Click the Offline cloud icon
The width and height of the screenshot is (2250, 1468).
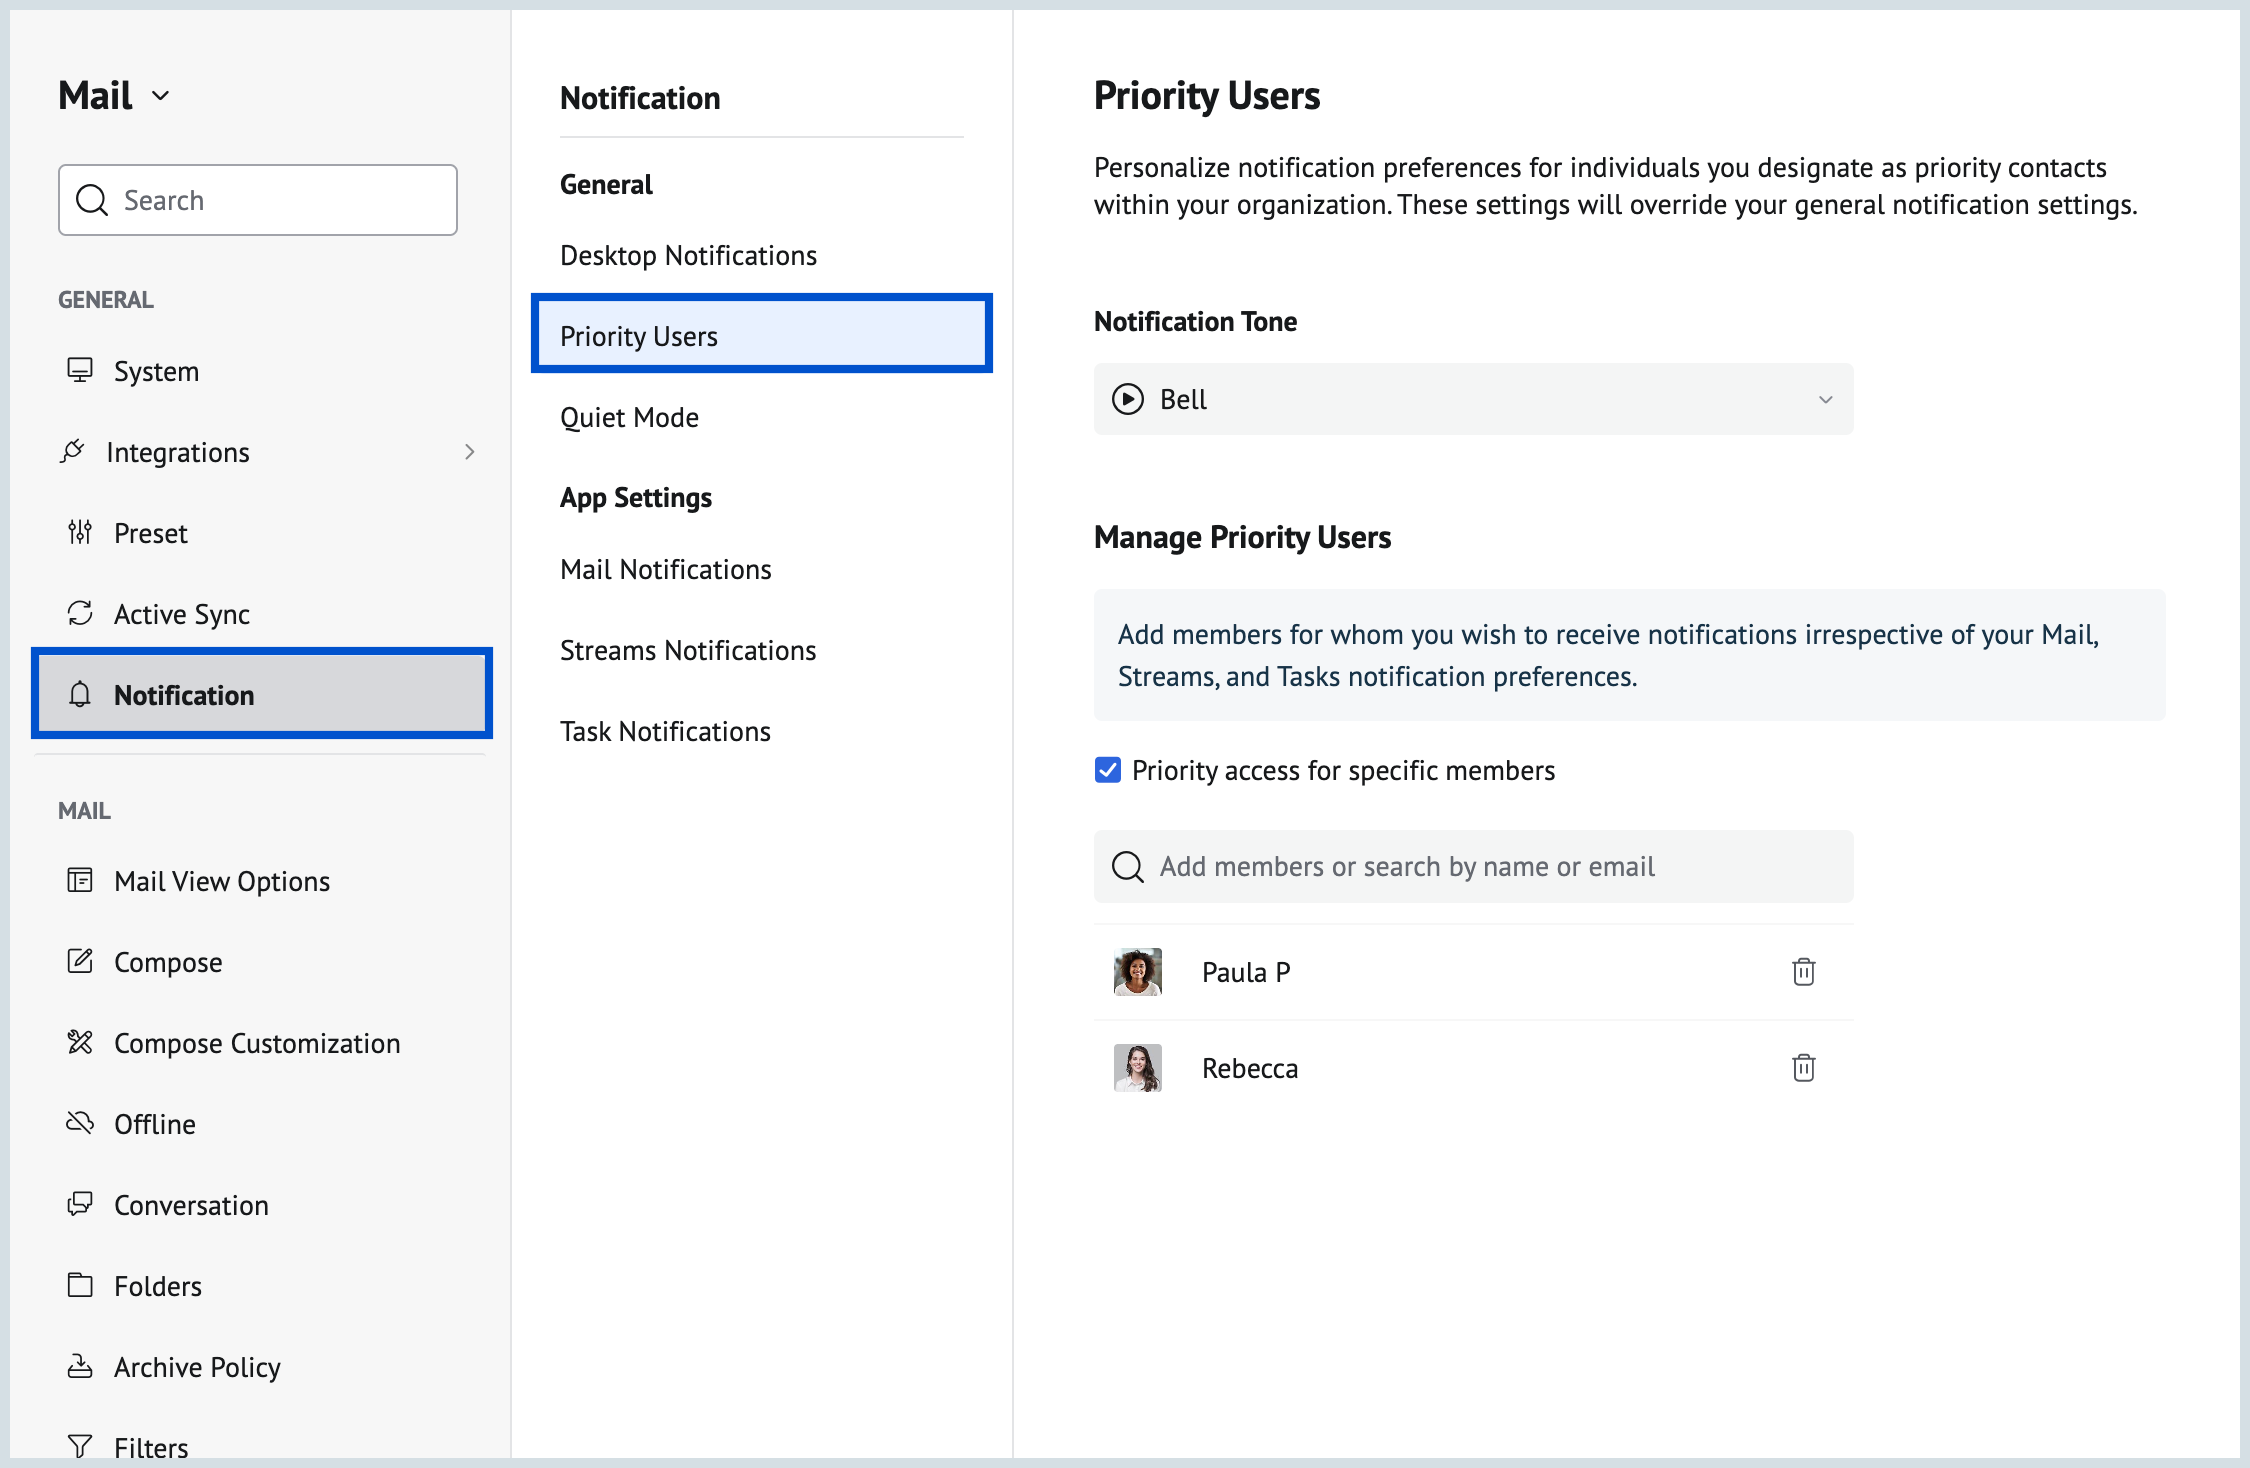pyautogui.click(x=80, y=1123)
